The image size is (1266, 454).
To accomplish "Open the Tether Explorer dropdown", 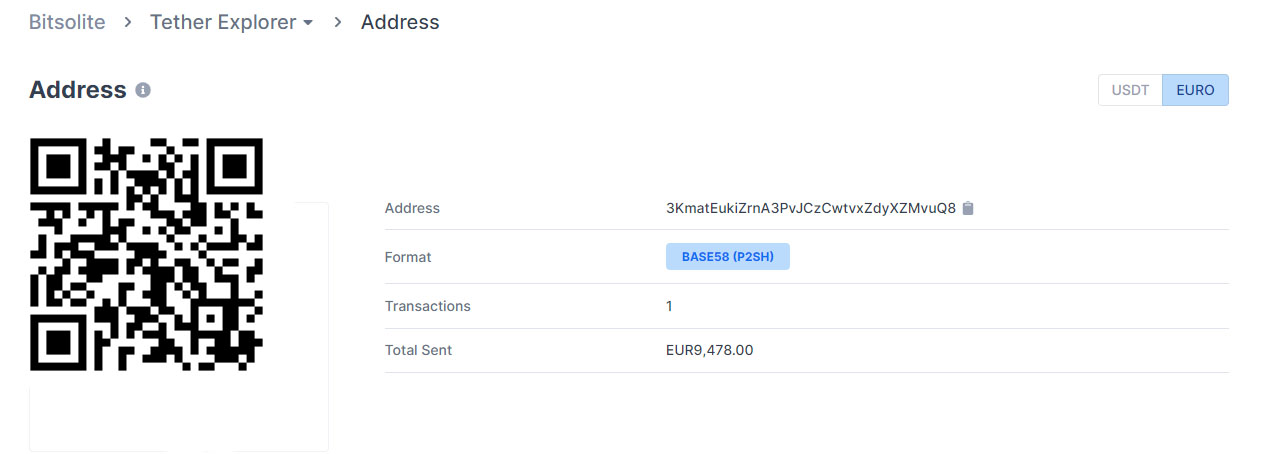I will click(x=223, y=22).
